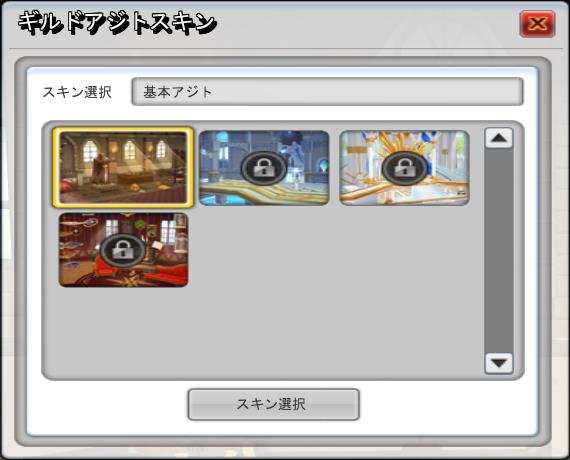570x460 pixels.
Task: Click the padlock on the white-gold palace skin
Action: (x=404, y=168)
